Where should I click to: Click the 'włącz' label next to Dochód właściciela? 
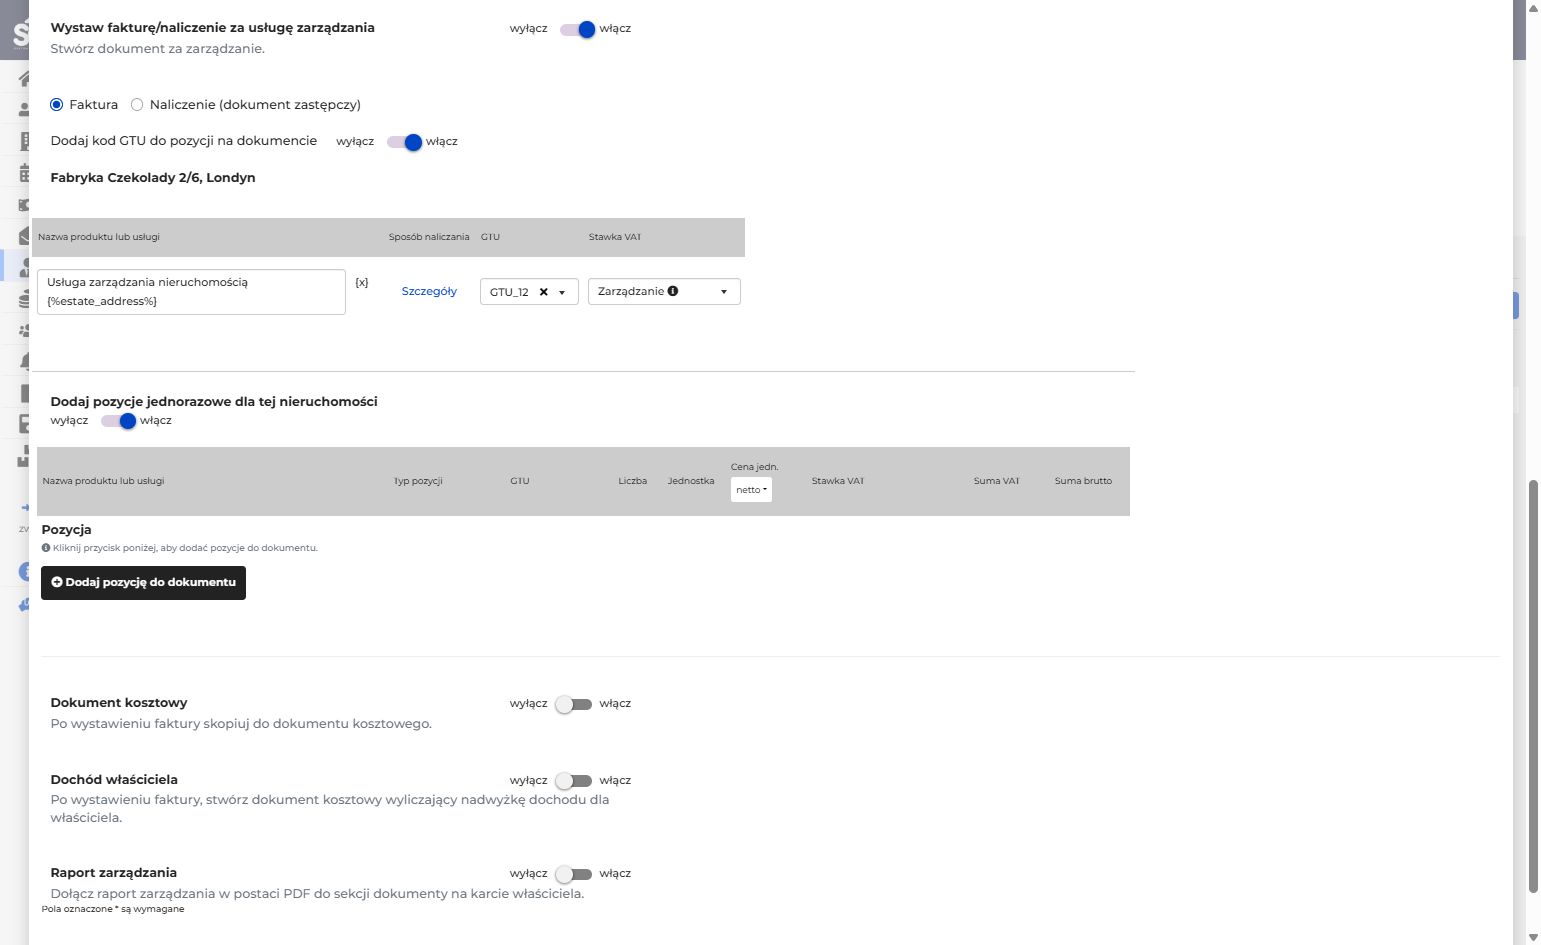tap(615, 781)
